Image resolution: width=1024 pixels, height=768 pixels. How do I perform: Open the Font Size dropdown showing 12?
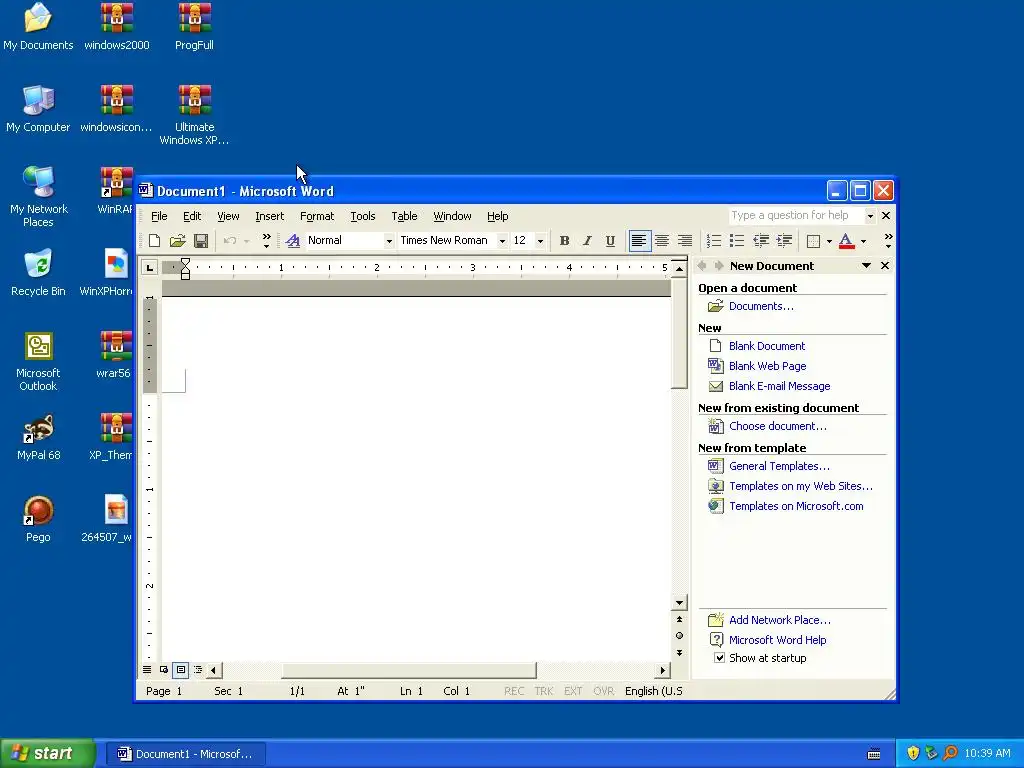[540, 241]
